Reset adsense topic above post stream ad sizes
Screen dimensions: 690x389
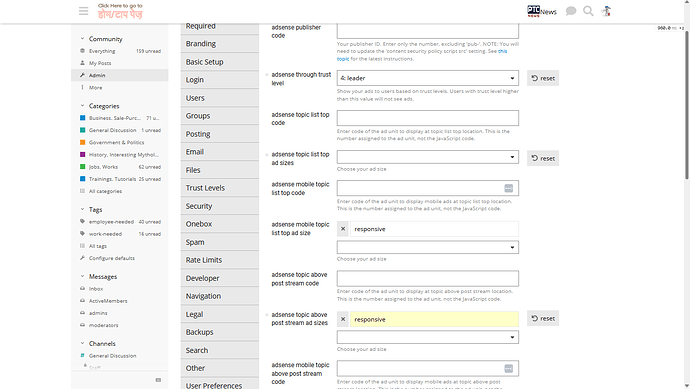coord(543,318)
